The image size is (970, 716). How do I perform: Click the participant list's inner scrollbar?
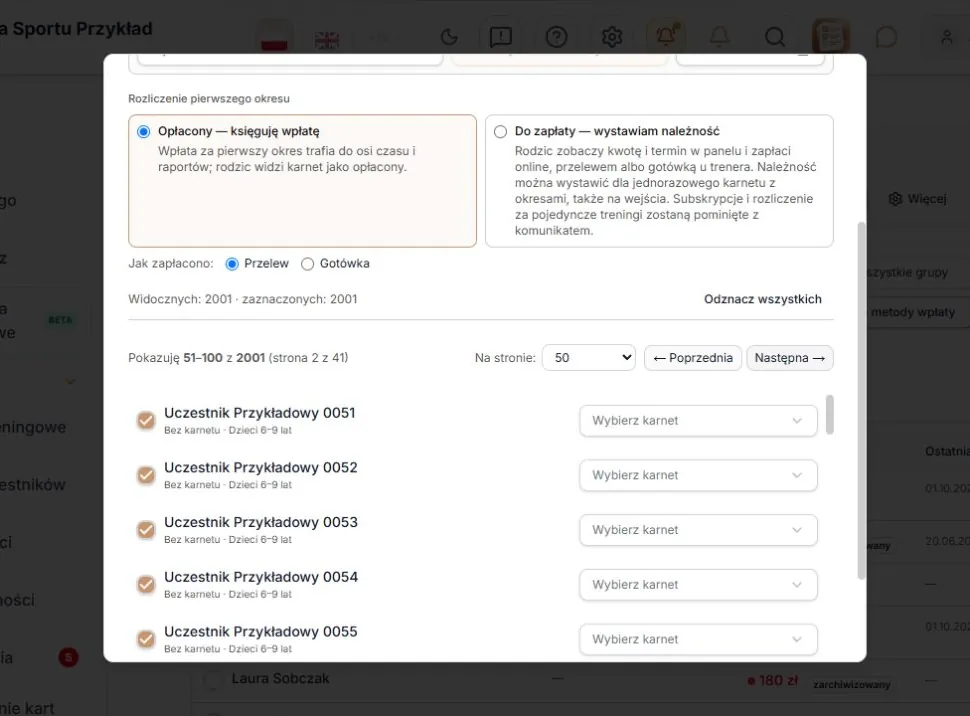(x=830, y=415)
